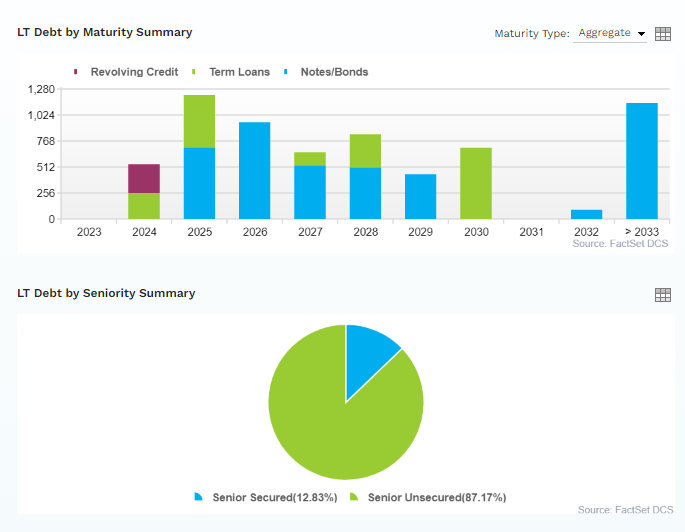Click the small 2032 Notes/Bonds bar
Screen dimensions: 685x532
586,214
